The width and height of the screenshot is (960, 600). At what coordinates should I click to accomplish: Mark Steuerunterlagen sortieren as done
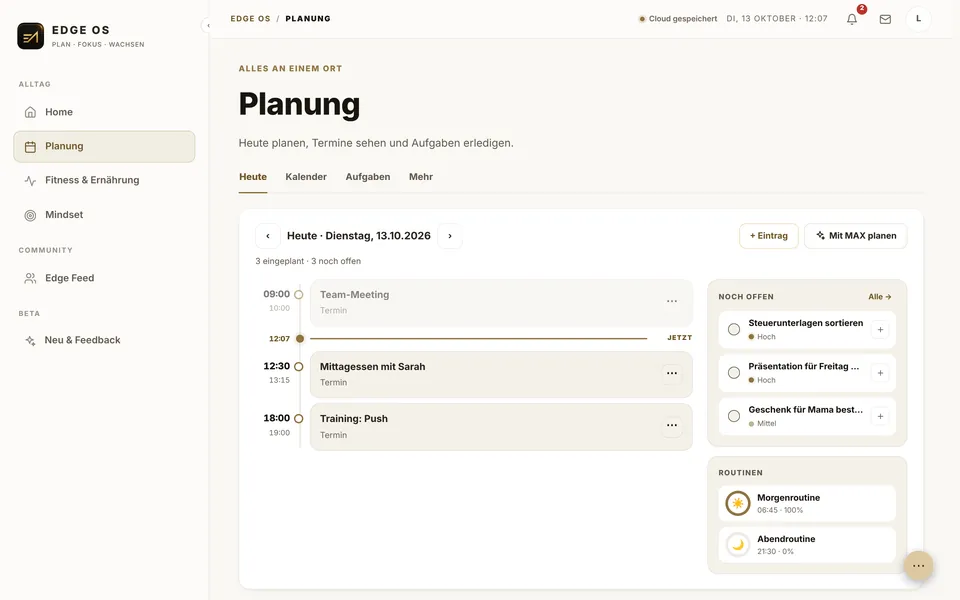(733, 329)
